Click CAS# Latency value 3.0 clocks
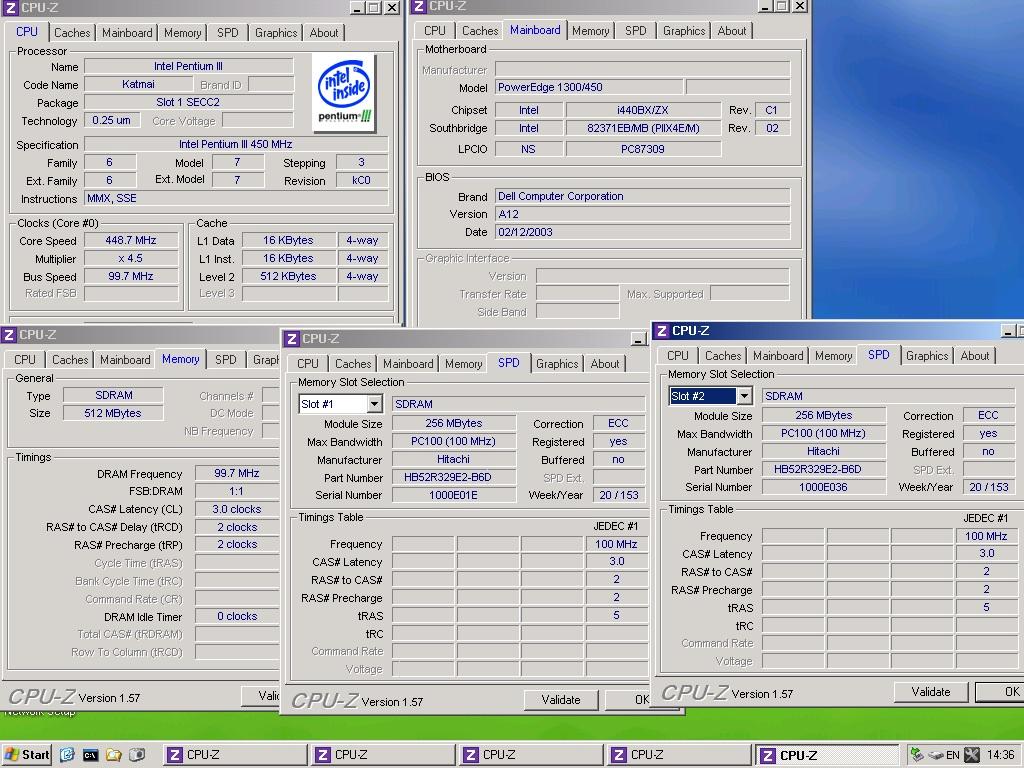 [x=237, y=509]
